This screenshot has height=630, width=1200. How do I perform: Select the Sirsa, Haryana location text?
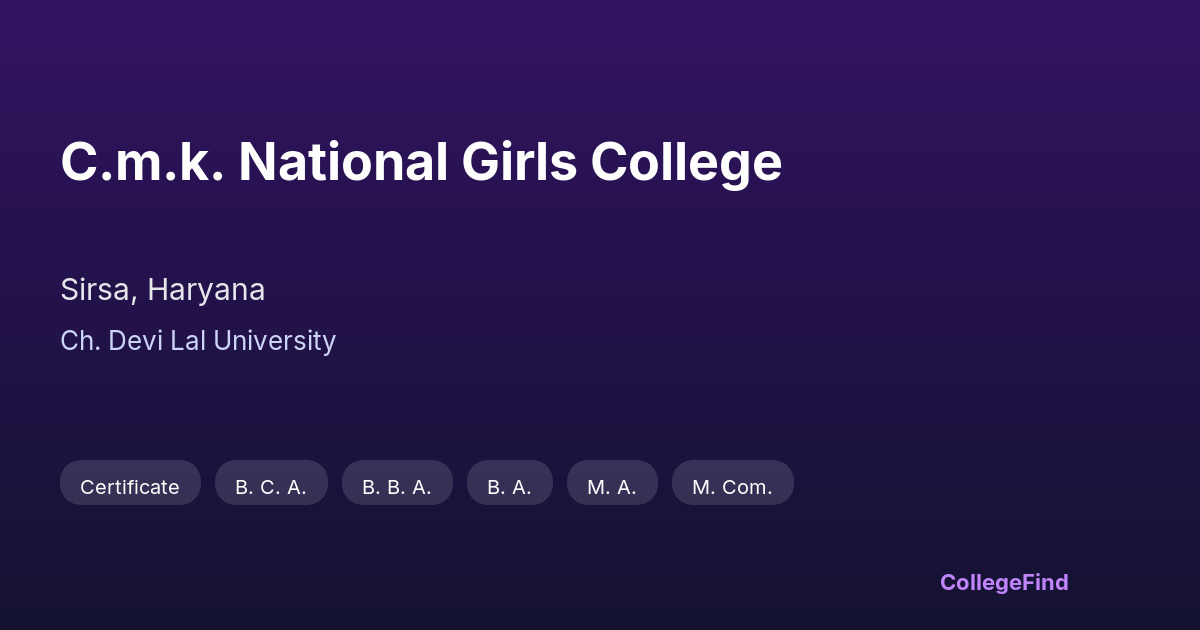(163, 290)
